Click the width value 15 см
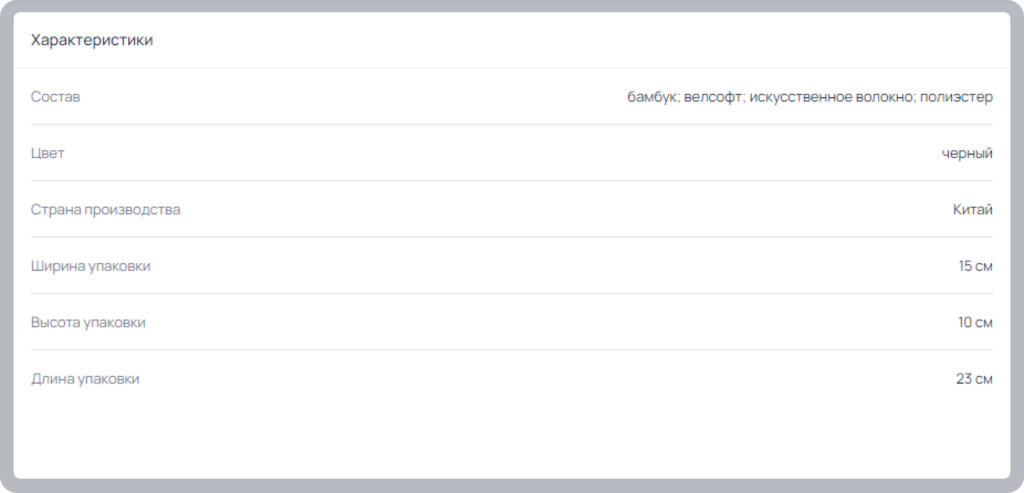1024x493 pixels. [x=976, y=266]
